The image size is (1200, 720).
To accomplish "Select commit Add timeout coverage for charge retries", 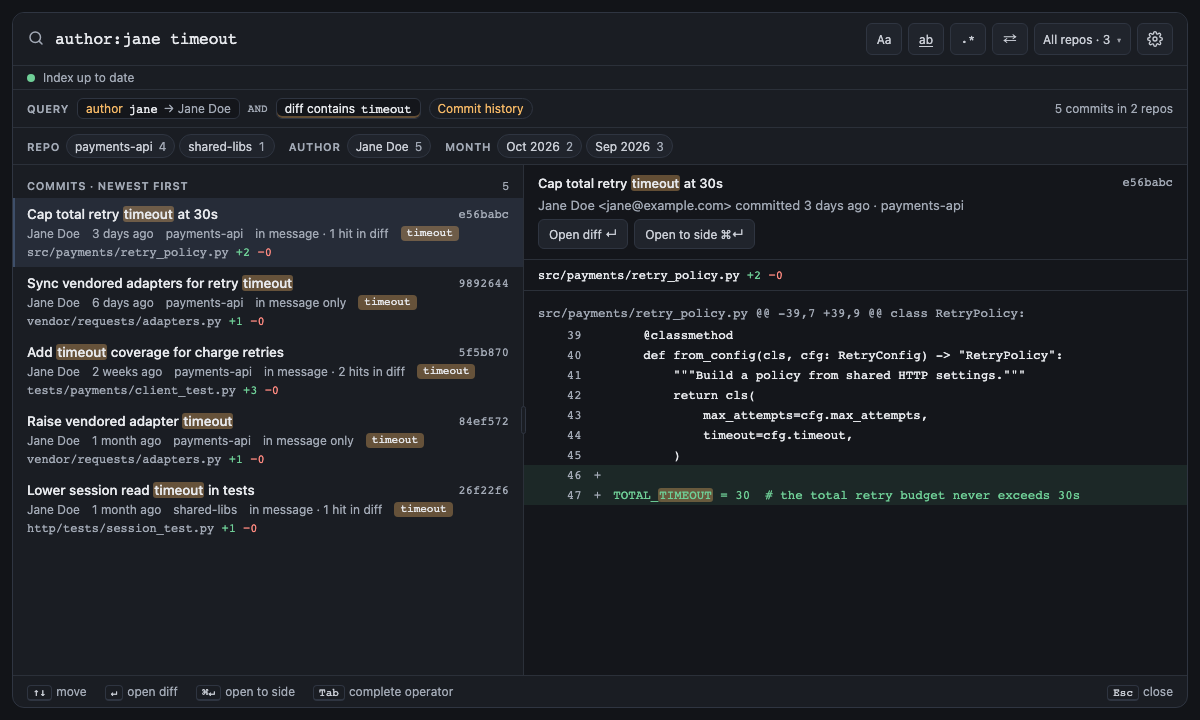I will point(268,371).
